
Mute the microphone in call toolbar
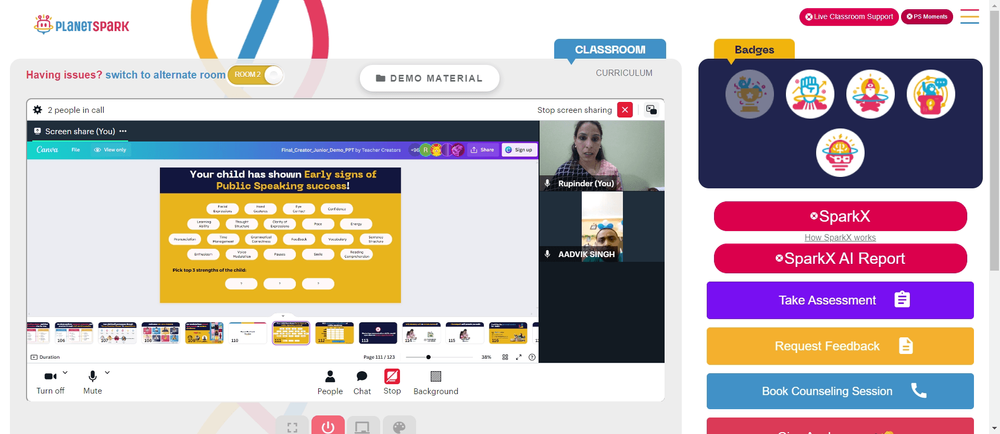point(92,382)
